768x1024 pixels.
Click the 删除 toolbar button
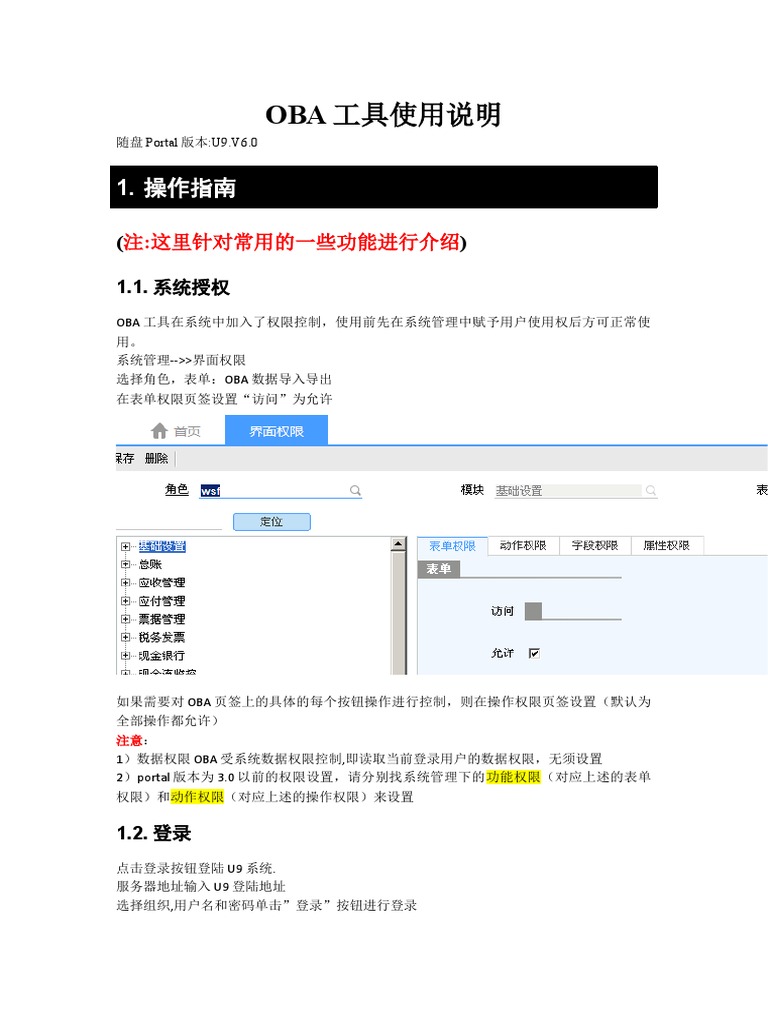(156, 458)
